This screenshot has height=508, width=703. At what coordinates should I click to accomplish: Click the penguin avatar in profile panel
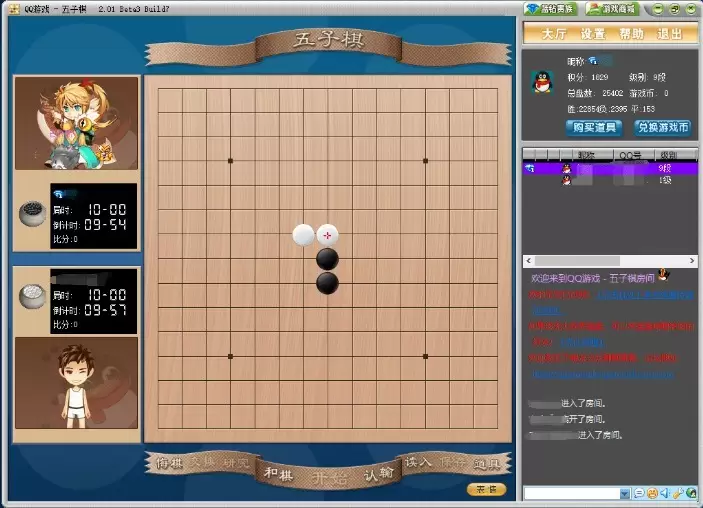click(542, 82)
